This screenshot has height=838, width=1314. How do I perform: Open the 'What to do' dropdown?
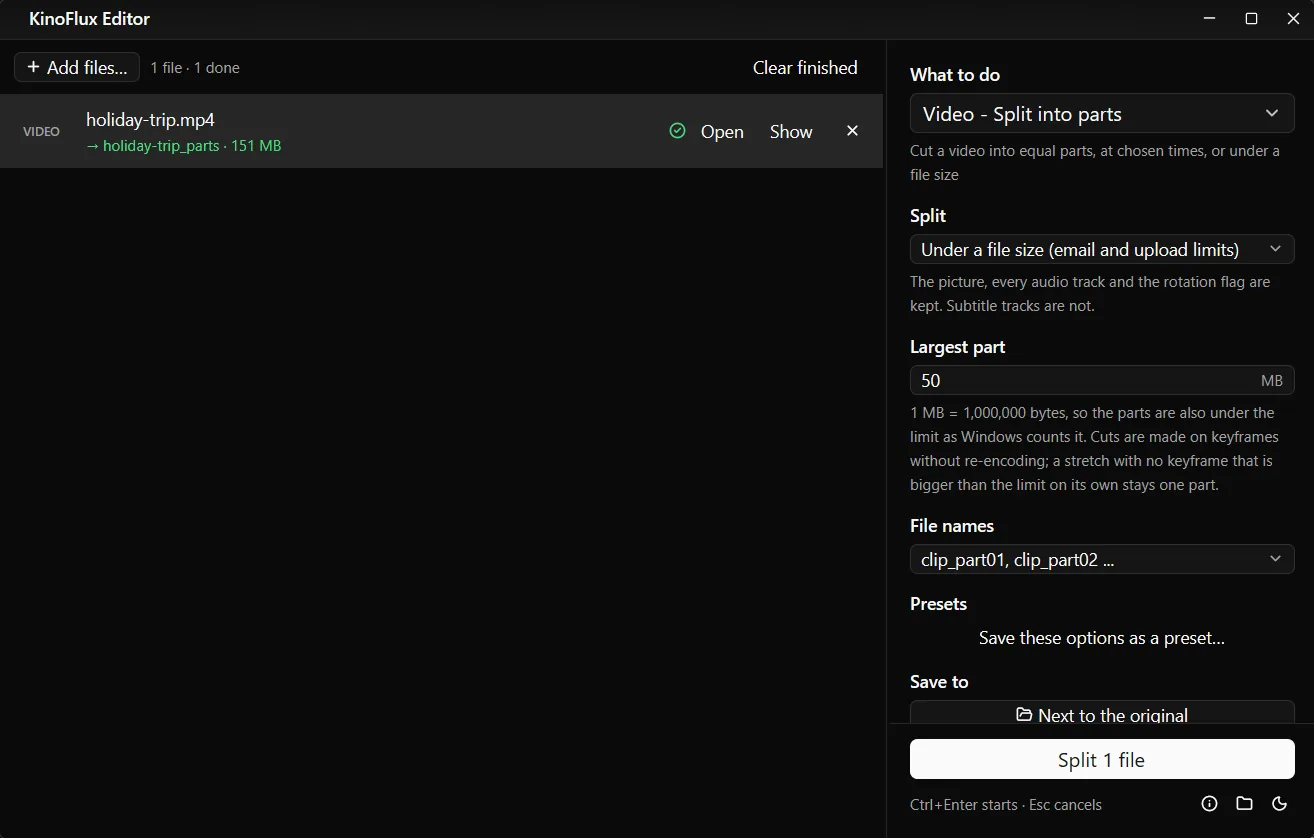click(x=1102, y=114)
